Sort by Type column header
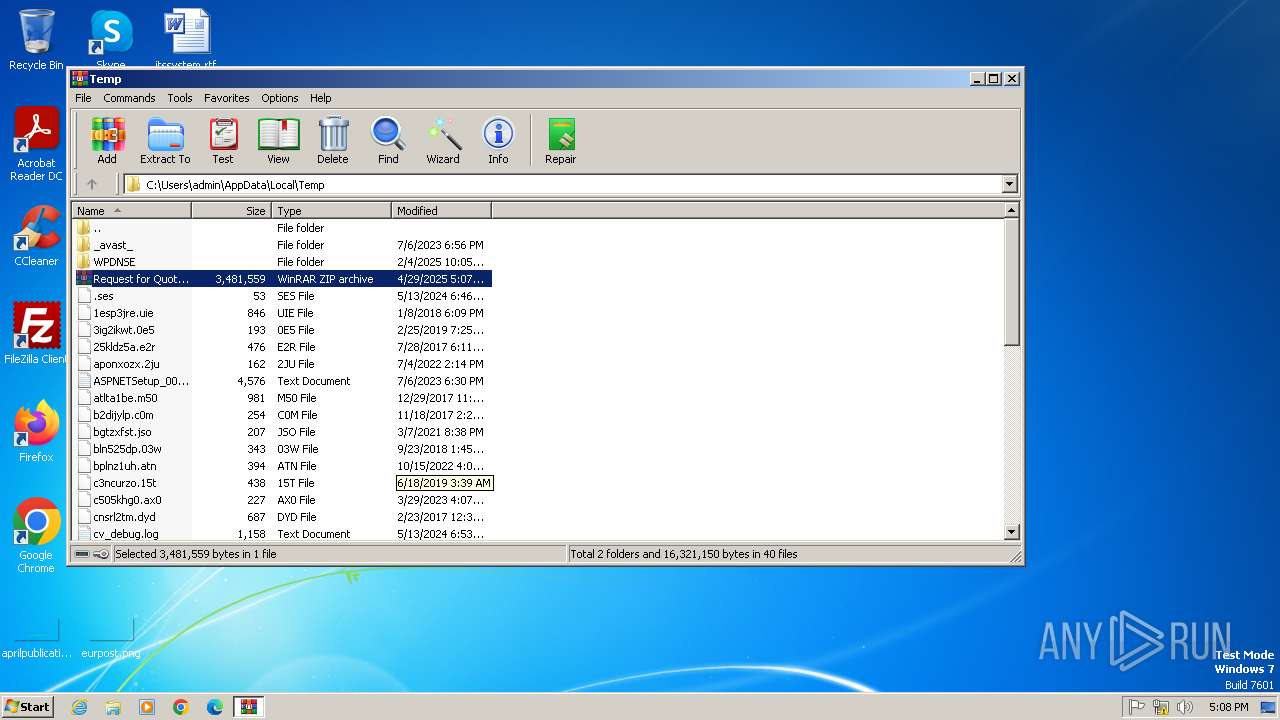This screenshot has height=720, width=1280. coord(331,210)
